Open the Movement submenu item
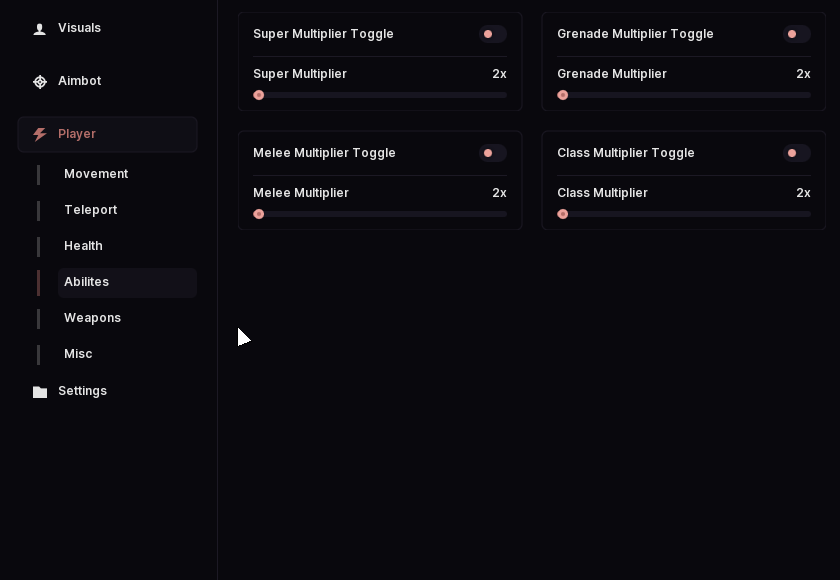Image resolution: width=840 pixels, height=580 pixels. point(96,174)
